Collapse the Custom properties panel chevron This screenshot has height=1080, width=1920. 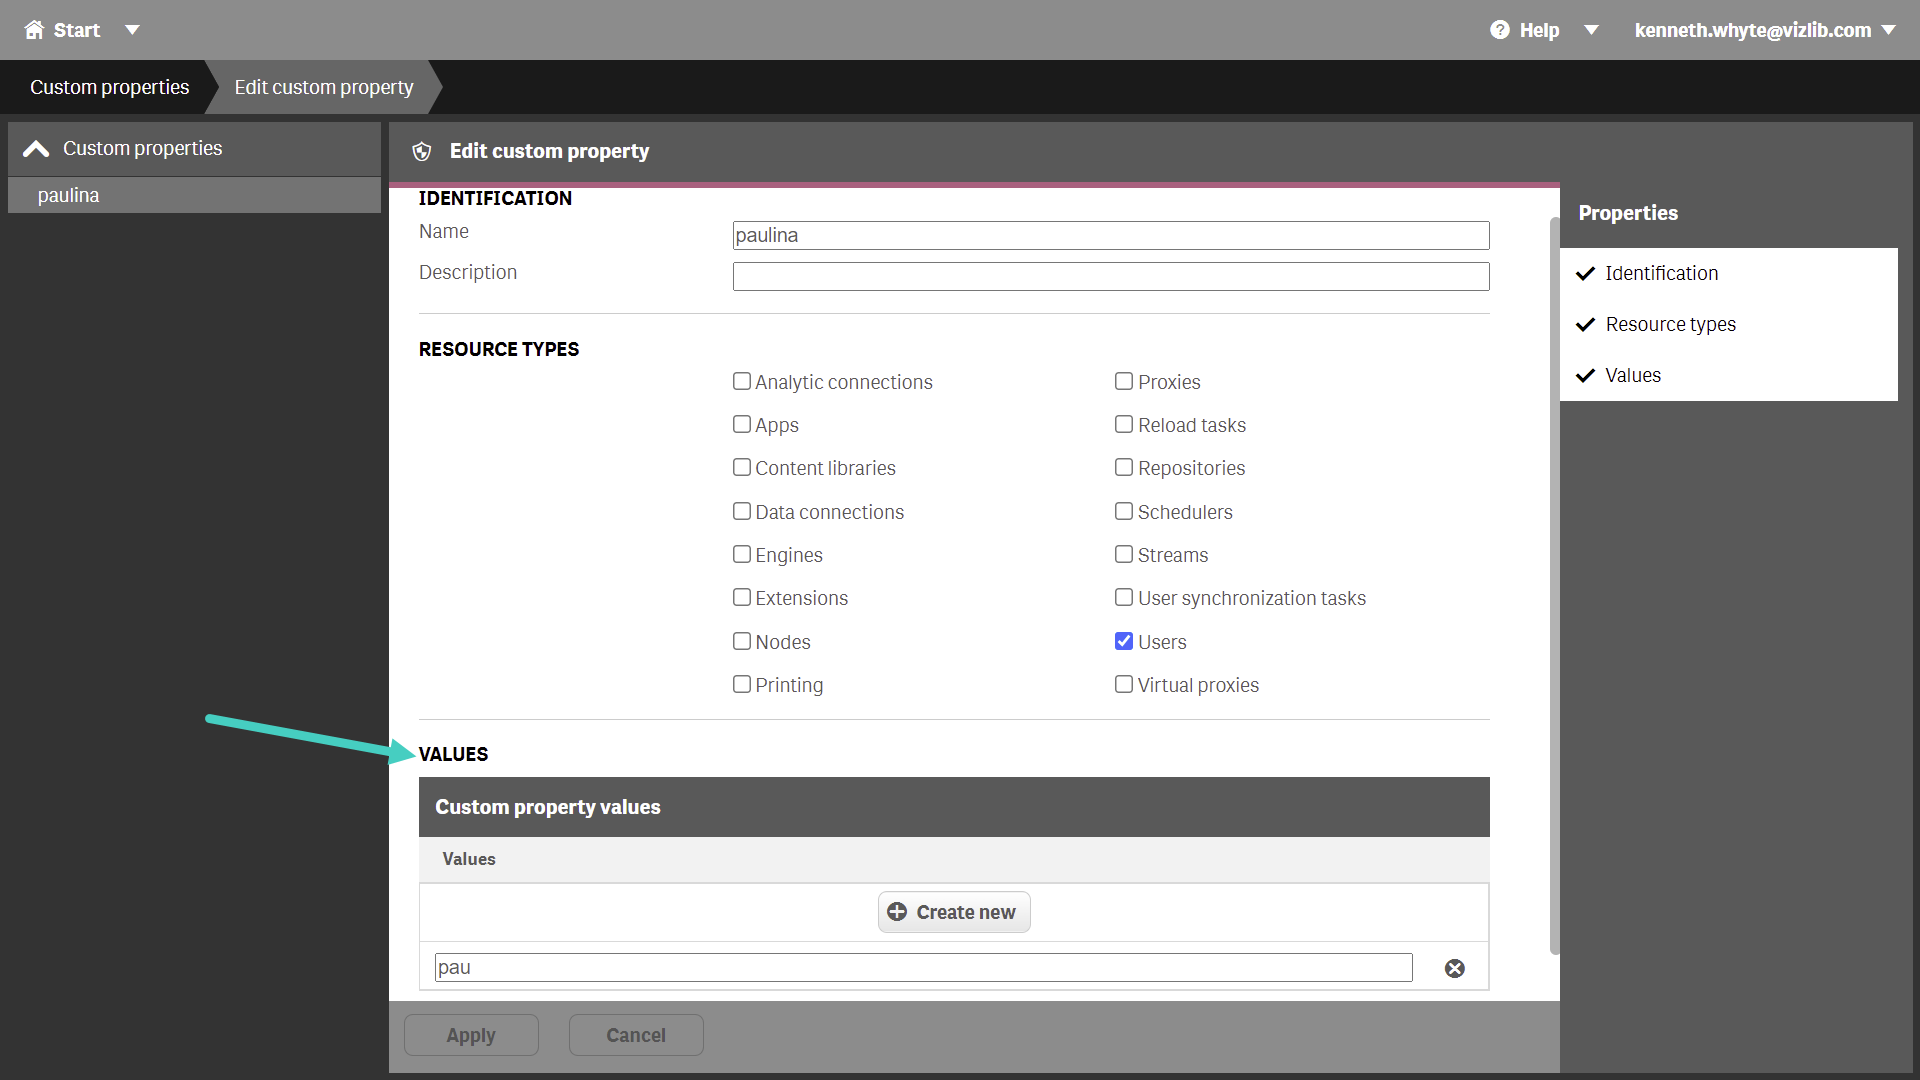(36, 149)
